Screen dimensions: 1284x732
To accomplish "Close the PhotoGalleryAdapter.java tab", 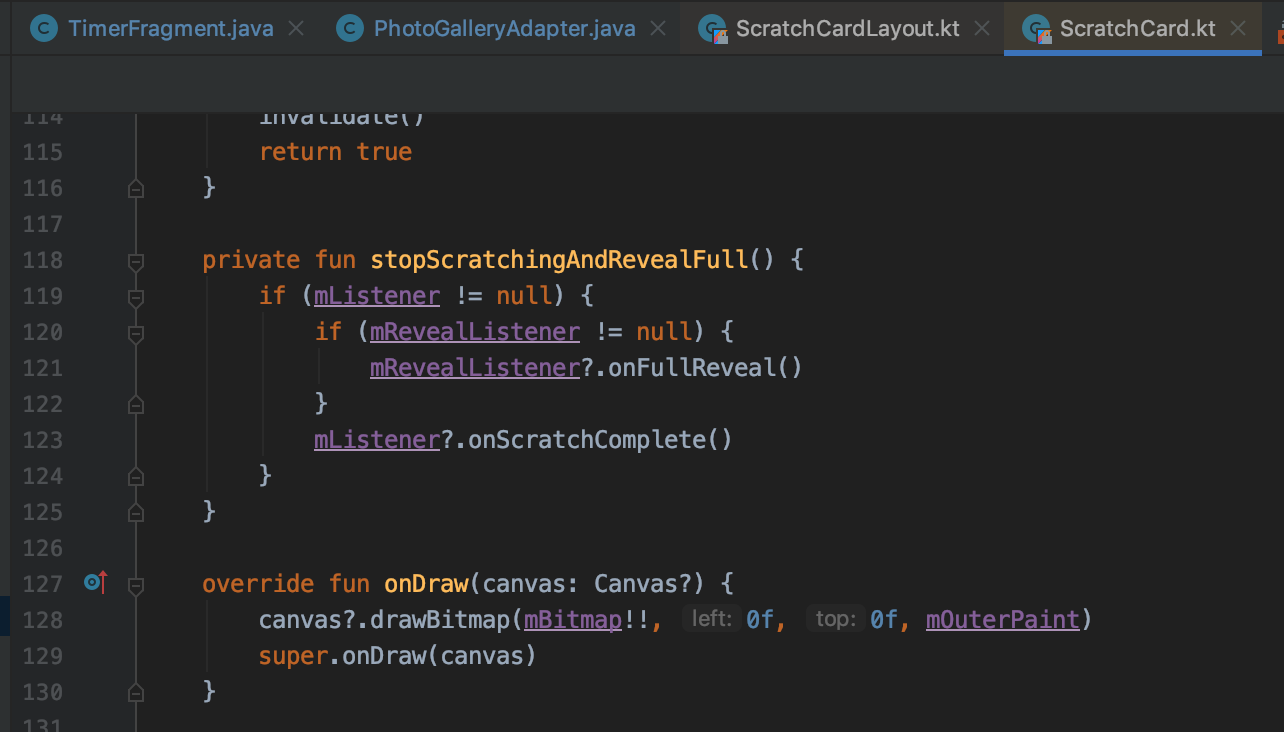I will [x=657, y=28].
